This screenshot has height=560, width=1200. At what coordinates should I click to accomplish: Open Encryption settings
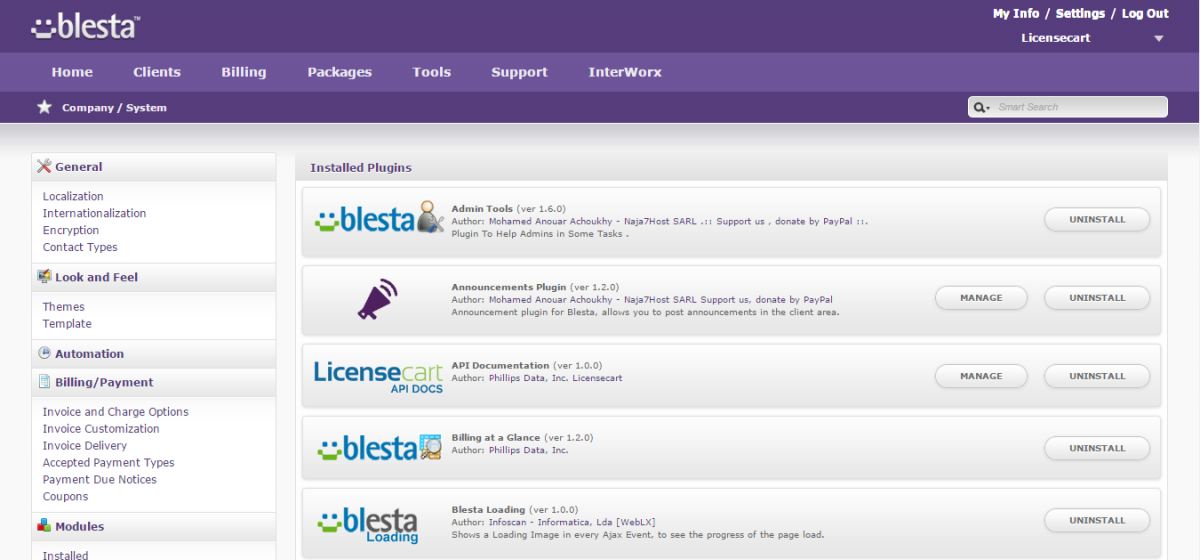coord(71,230)
